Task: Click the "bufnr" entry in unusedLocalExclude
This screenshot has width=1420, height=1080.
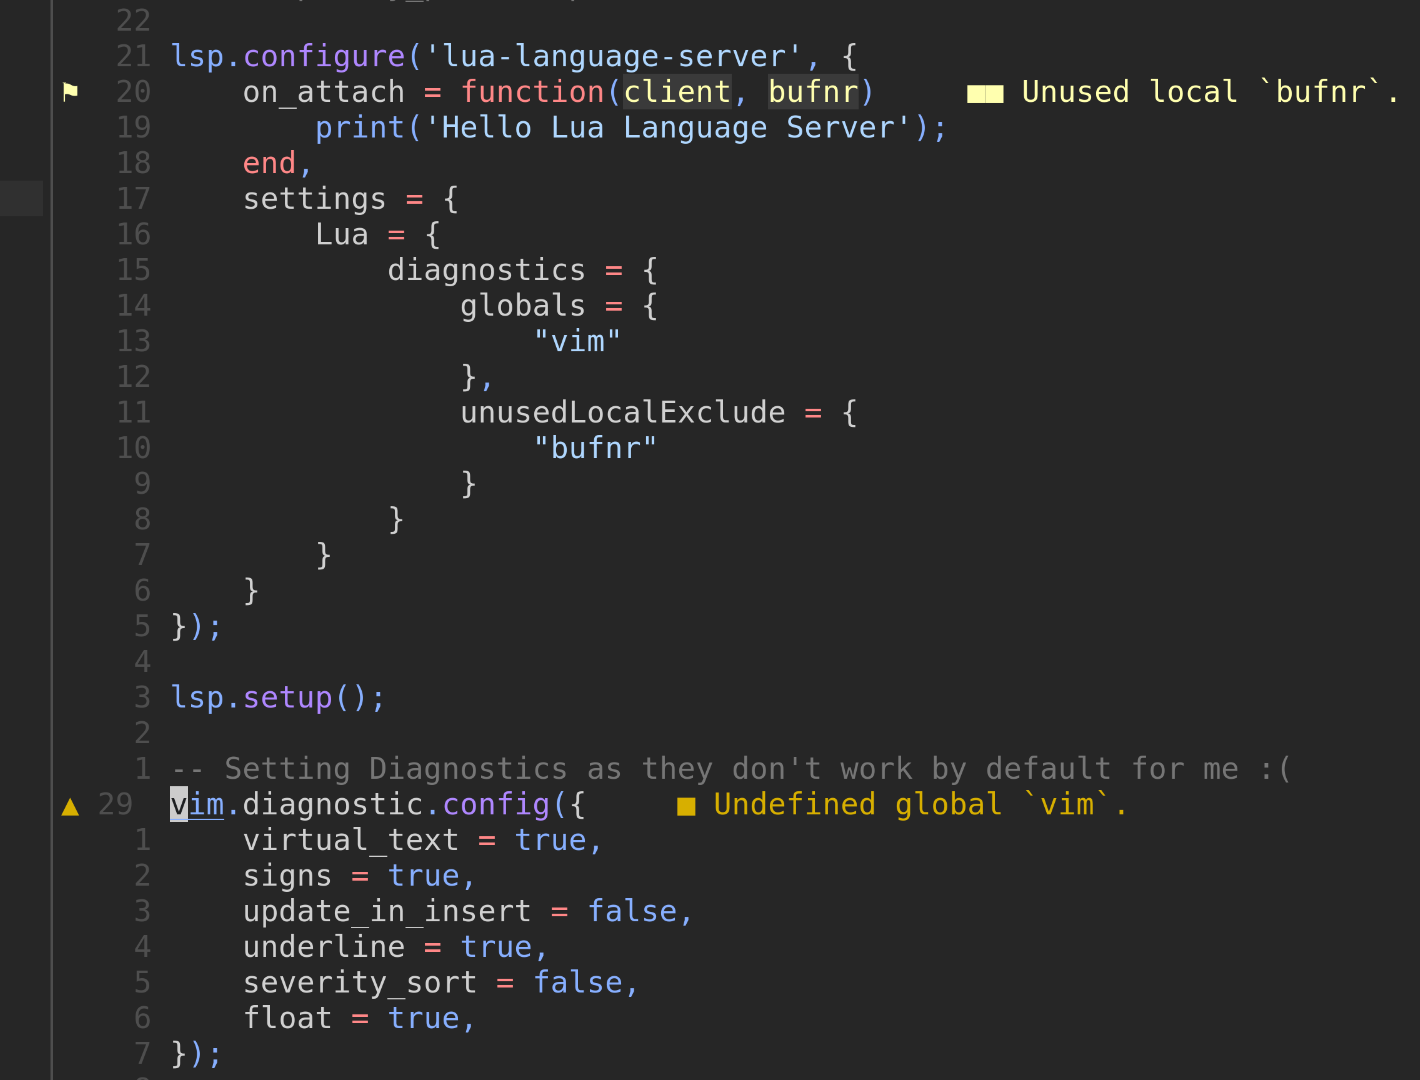Action: pos(596,447)
